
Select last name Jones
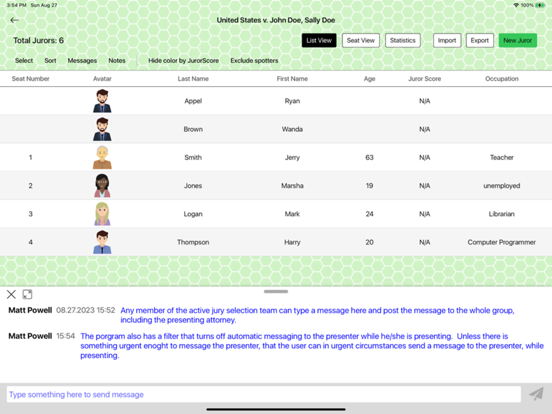pyautogui.click(x=193, y=186)
